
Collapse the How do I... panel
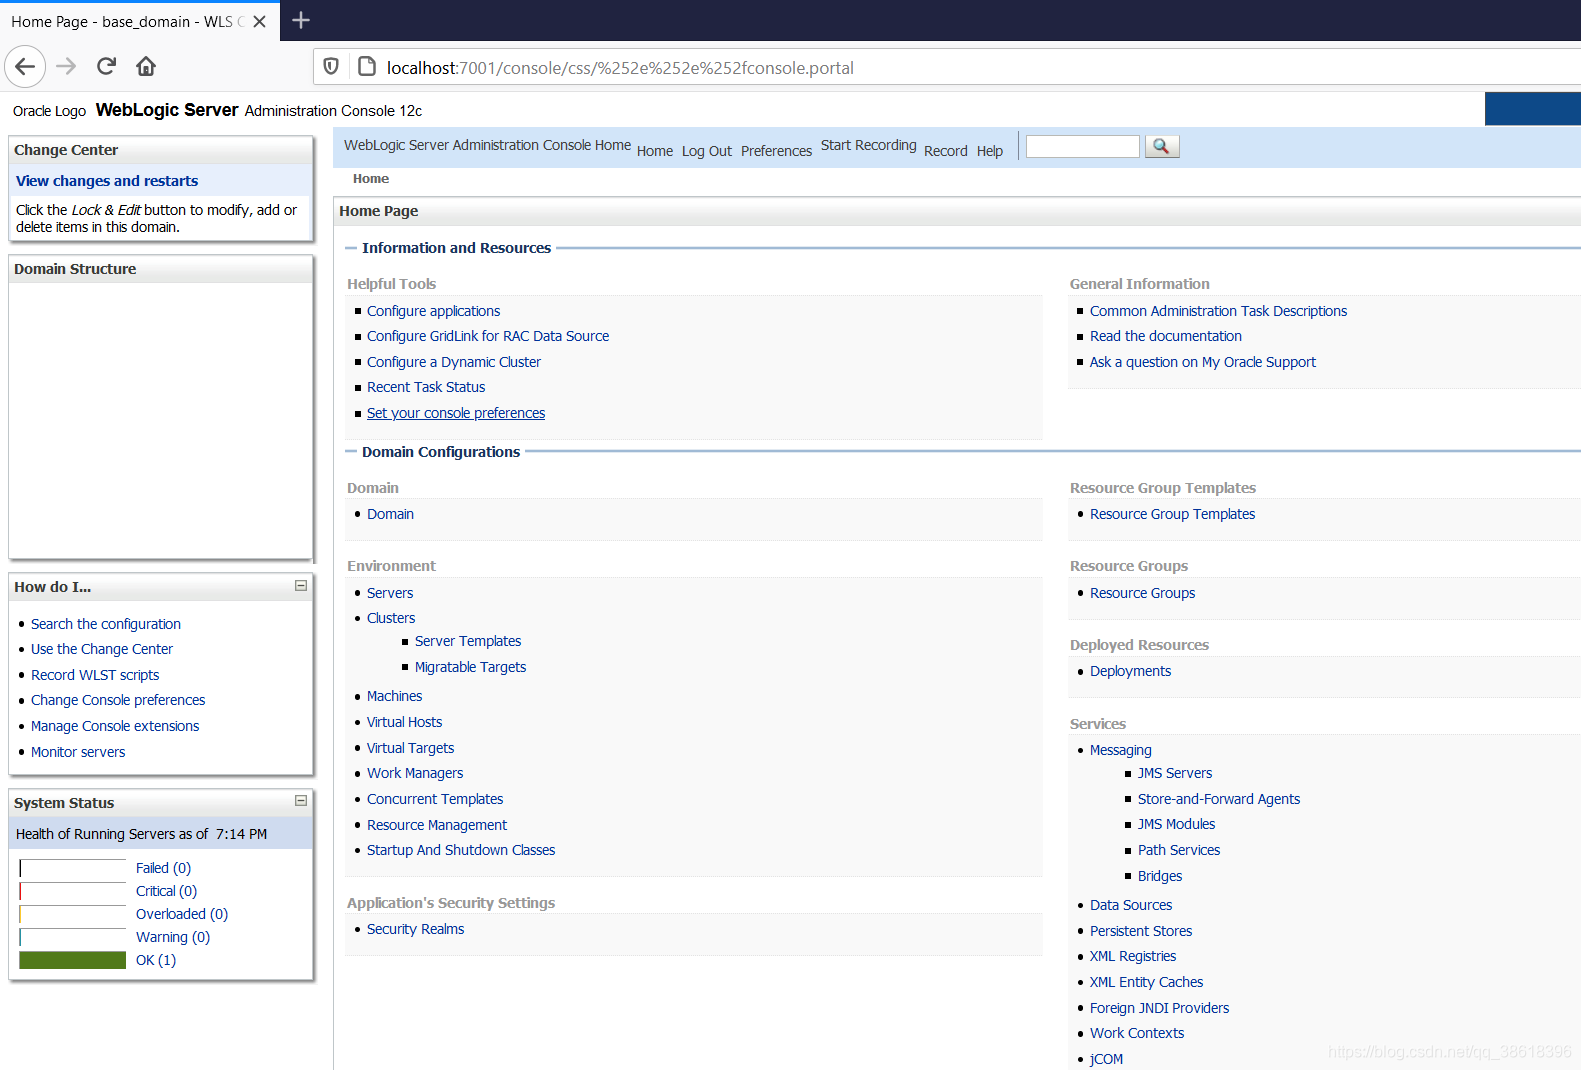[x=301, y=586]
